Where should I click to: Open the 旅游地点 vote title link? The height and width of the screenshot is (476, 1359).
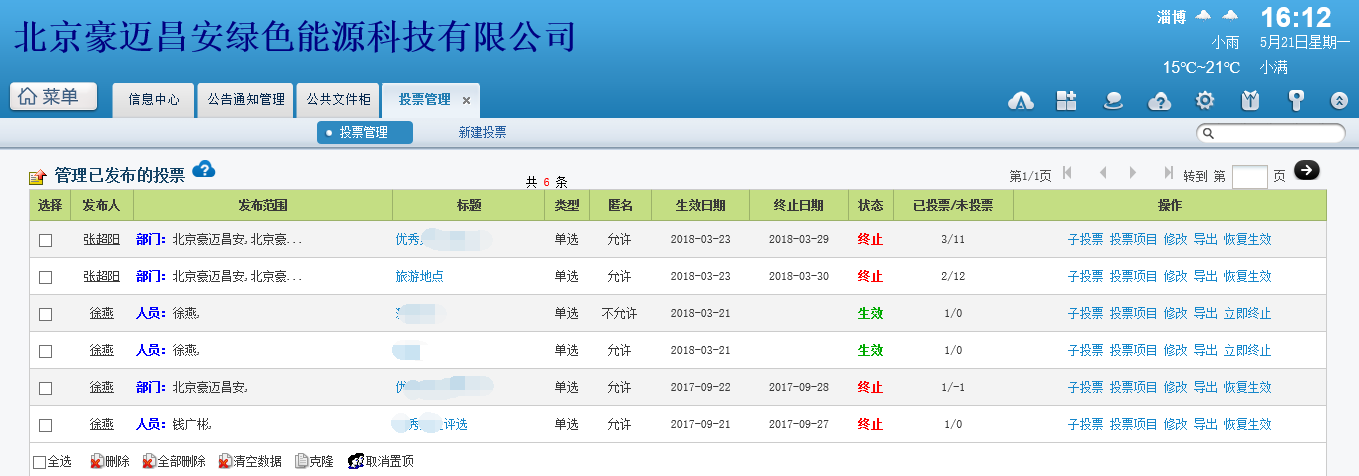coord(419,277)
